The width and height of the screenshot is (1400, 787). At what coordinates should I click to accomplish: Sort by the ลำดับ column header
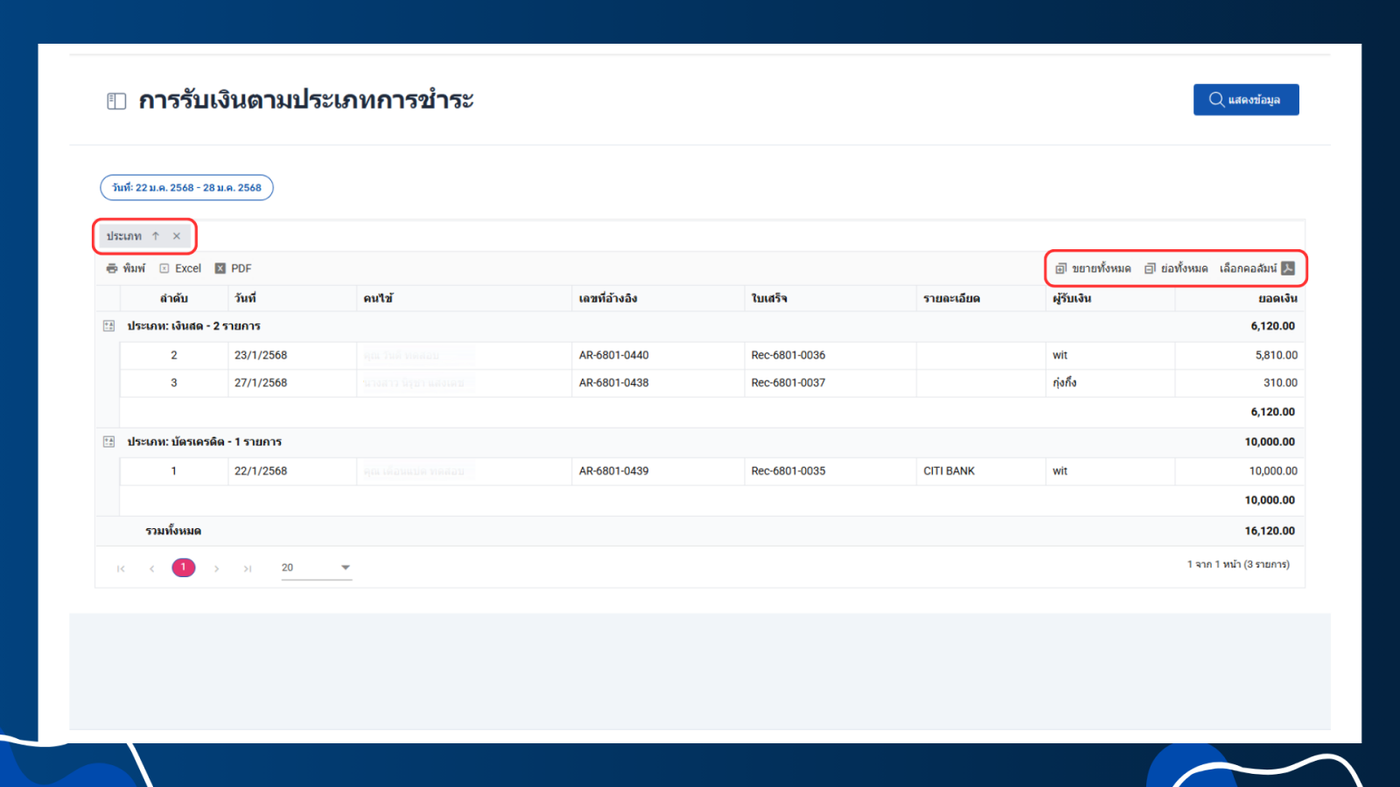[x=174, y=298]
